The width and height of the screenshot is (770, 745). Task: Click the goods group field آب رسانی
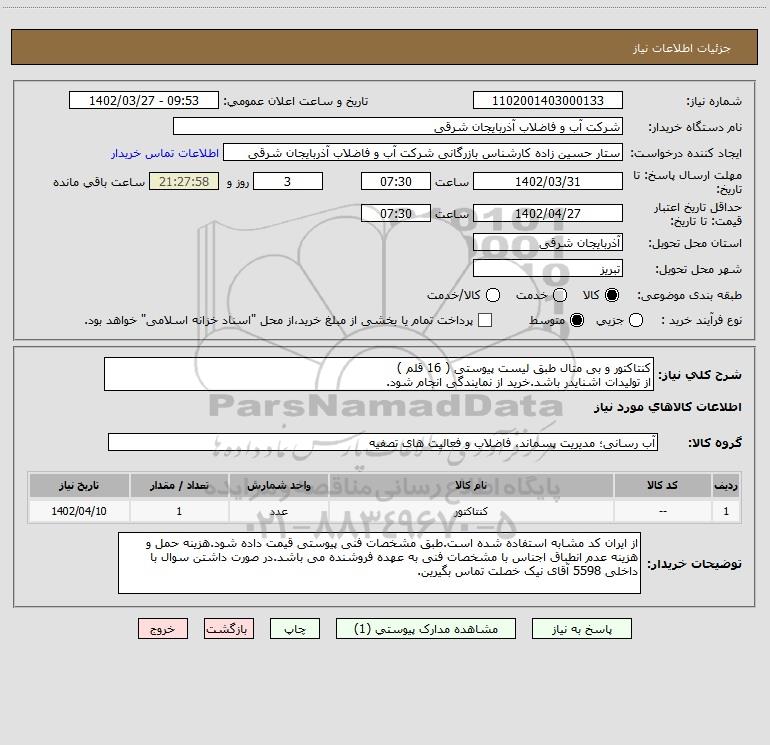coord(383,442)
